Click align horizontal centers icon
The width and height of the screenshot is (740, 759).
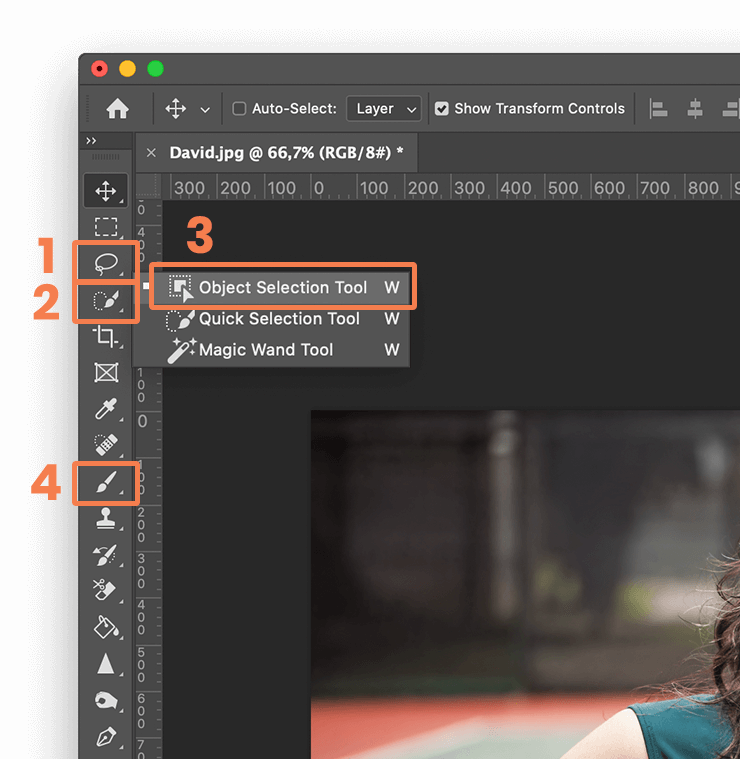coord(695,109)
